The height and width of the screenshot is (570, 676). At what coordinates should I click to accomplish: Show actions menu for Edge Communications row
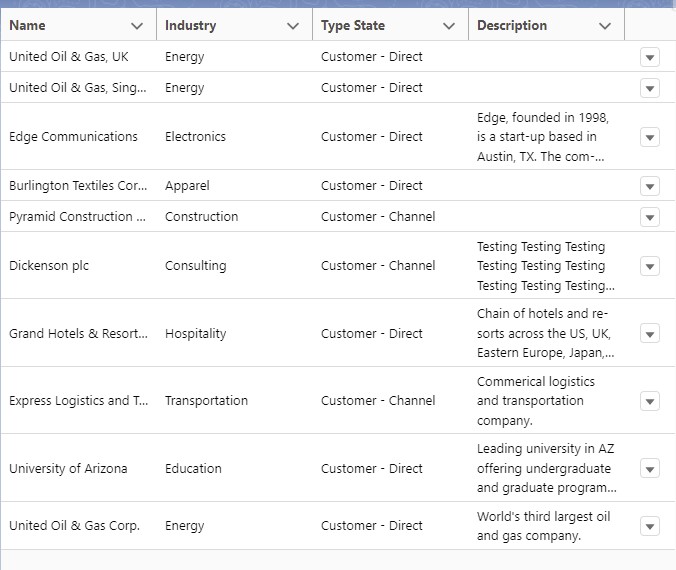[650, 137]
